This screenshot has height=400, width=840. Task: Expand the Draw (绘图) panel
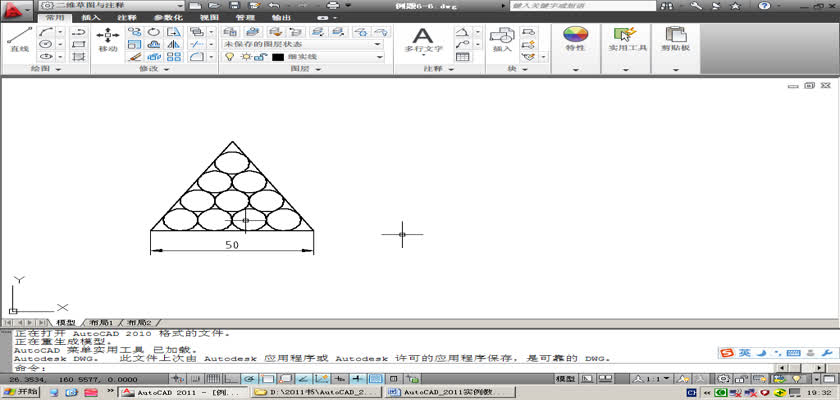click(x=45, y=70)
